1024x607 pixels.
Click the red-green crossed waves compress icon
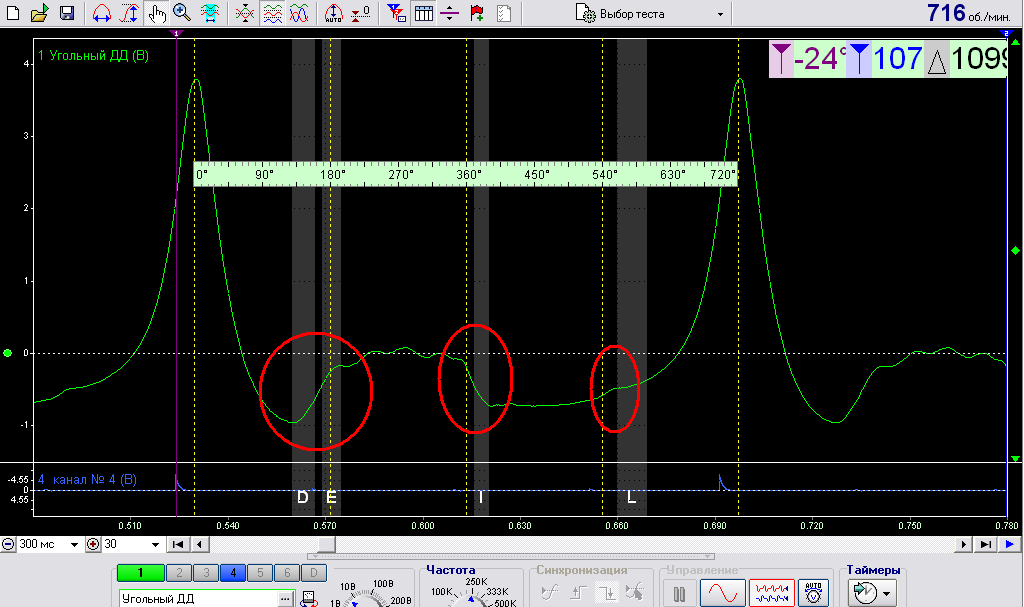245,12
